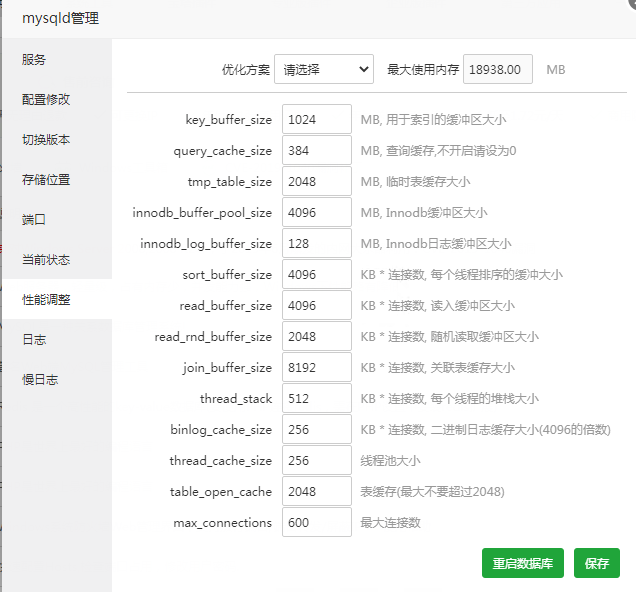
Task: Edit the binlog_cache_size value
Action: [x=317, y=429]
